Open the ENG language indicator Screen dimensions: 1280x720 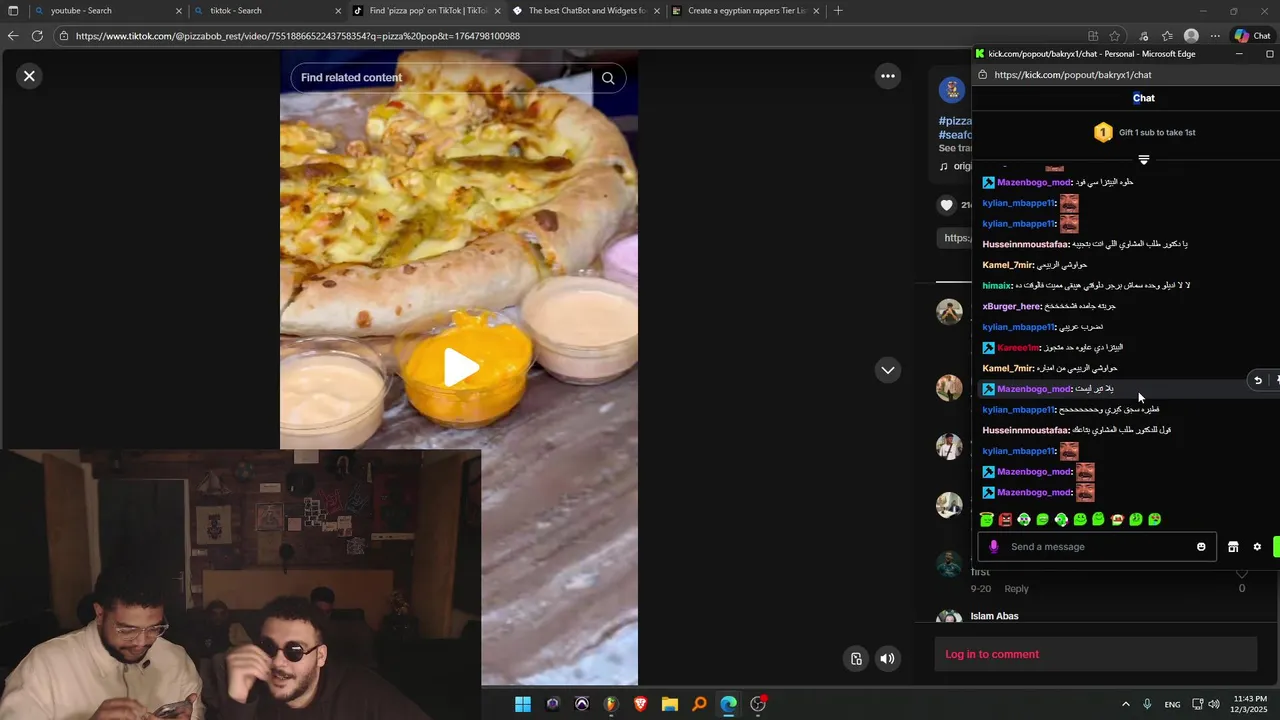click(1172, 705)
